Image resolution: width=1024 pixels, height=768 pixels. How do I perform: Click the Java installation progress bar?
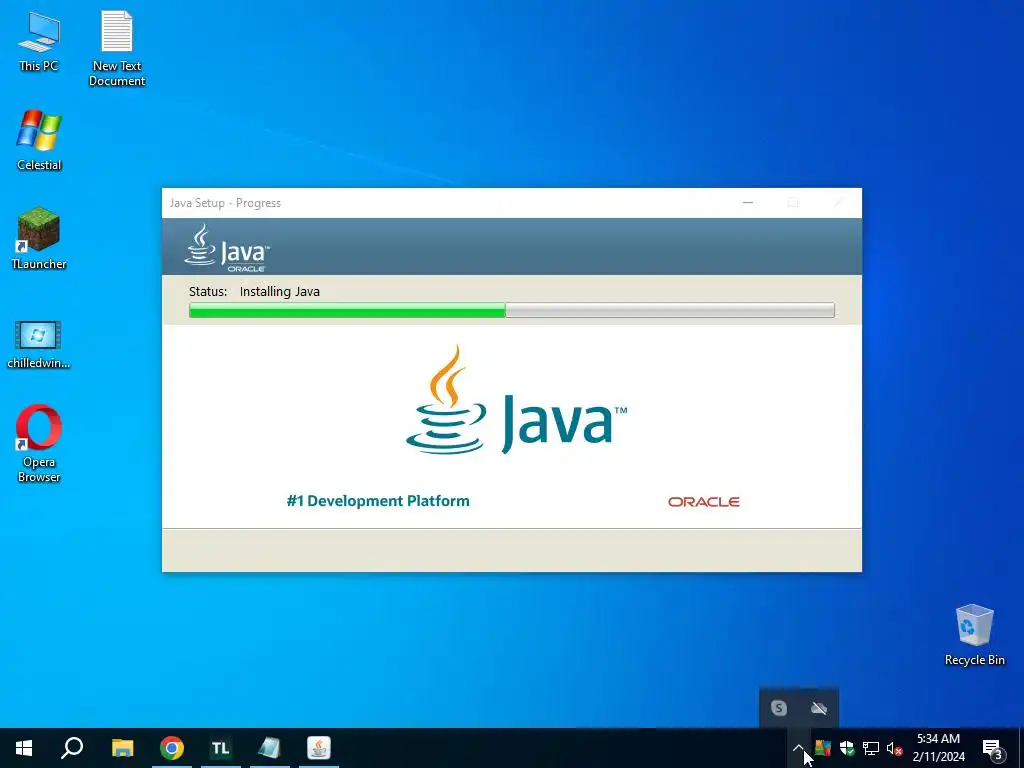pos(511,310)
